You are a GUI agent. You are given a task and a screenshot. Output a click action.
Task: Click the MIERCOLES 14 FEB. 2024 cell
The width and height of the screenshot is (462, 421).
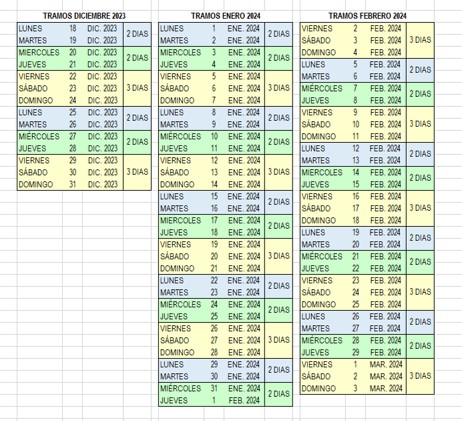(353, 172)
